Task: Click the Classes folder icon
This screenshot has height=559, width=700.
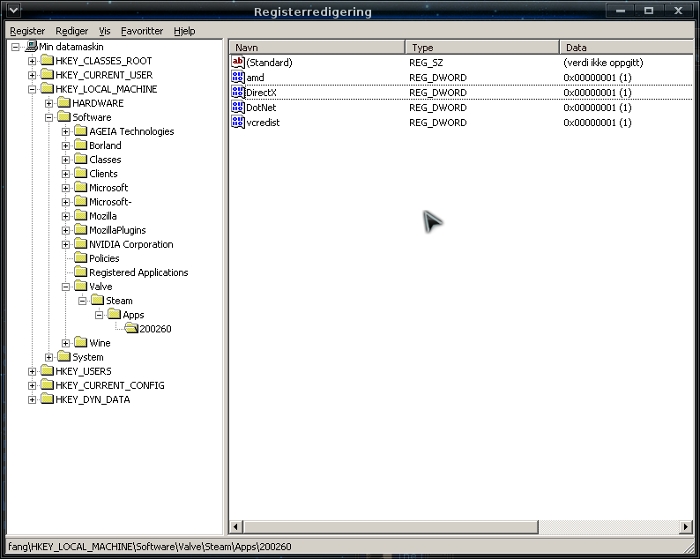Action: coord(81,159)
